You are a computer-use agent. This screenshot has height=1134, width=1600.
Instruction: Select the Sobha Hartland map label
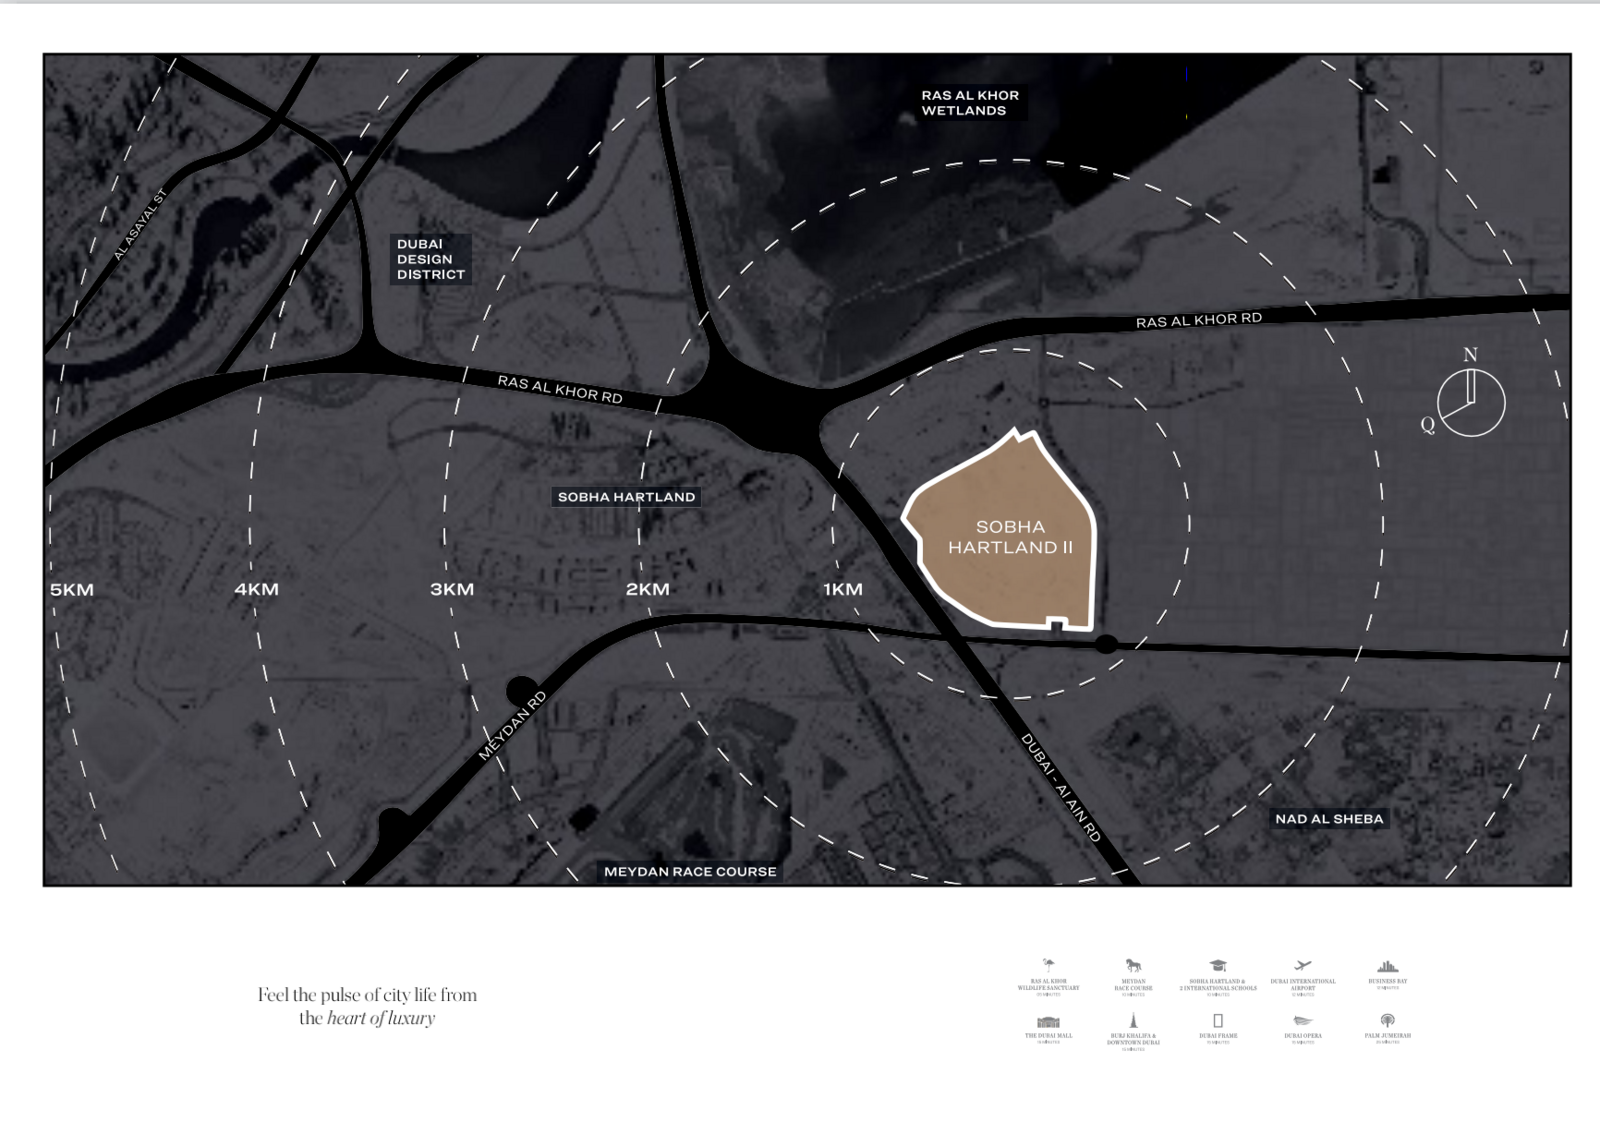(626, 497)
